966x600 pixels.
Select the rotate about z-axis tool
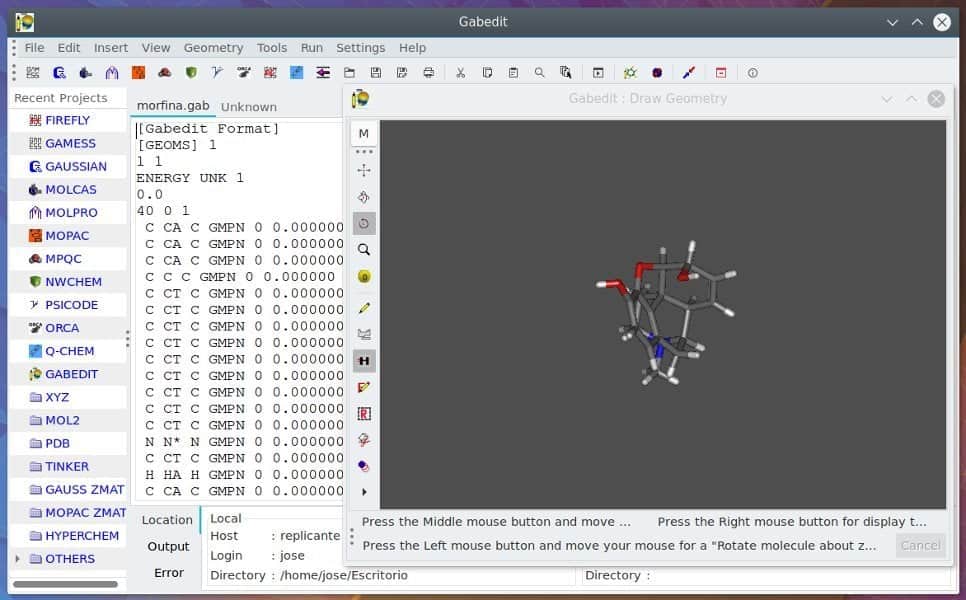[x=363, y=224]
